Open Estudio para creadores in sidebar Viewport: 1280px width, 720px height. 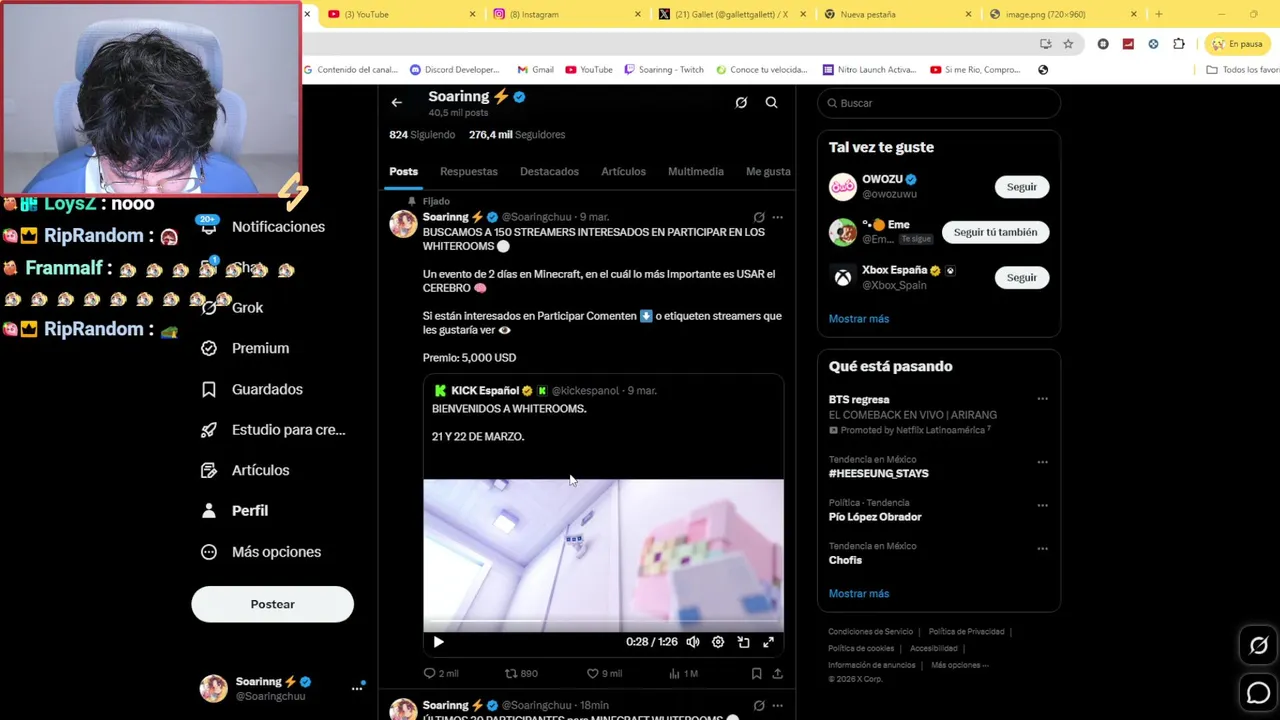274,430
